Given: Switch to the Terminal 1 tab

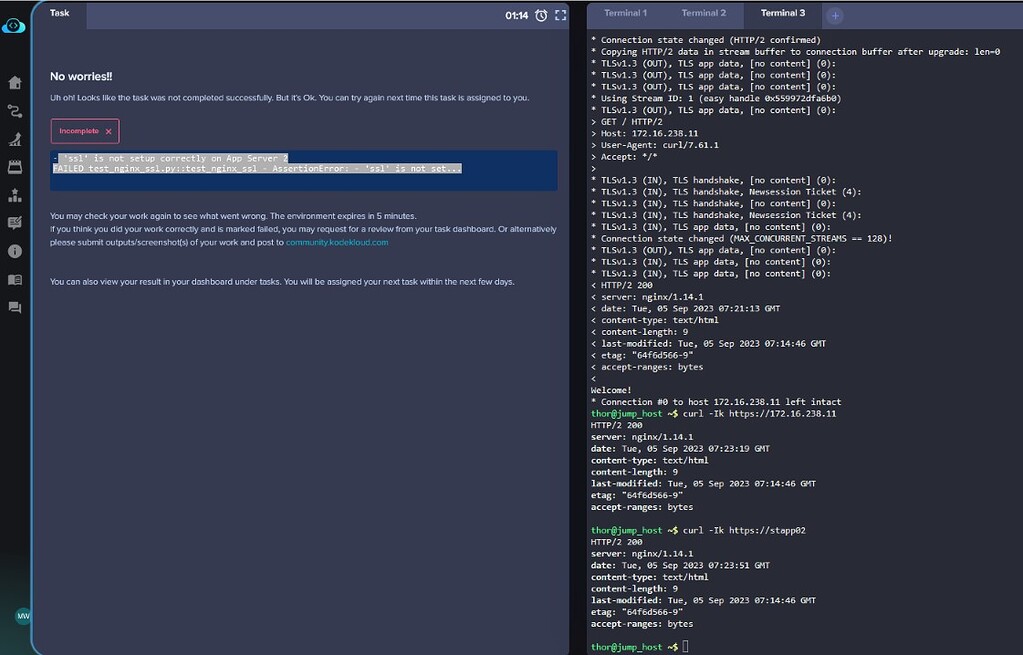Looking at the screenshot, I should point(625,13).
